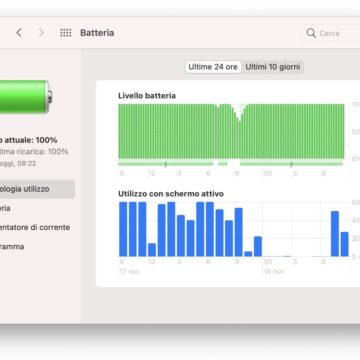
Task: Select the Ultime 24 ore tab
Action: 213,67
